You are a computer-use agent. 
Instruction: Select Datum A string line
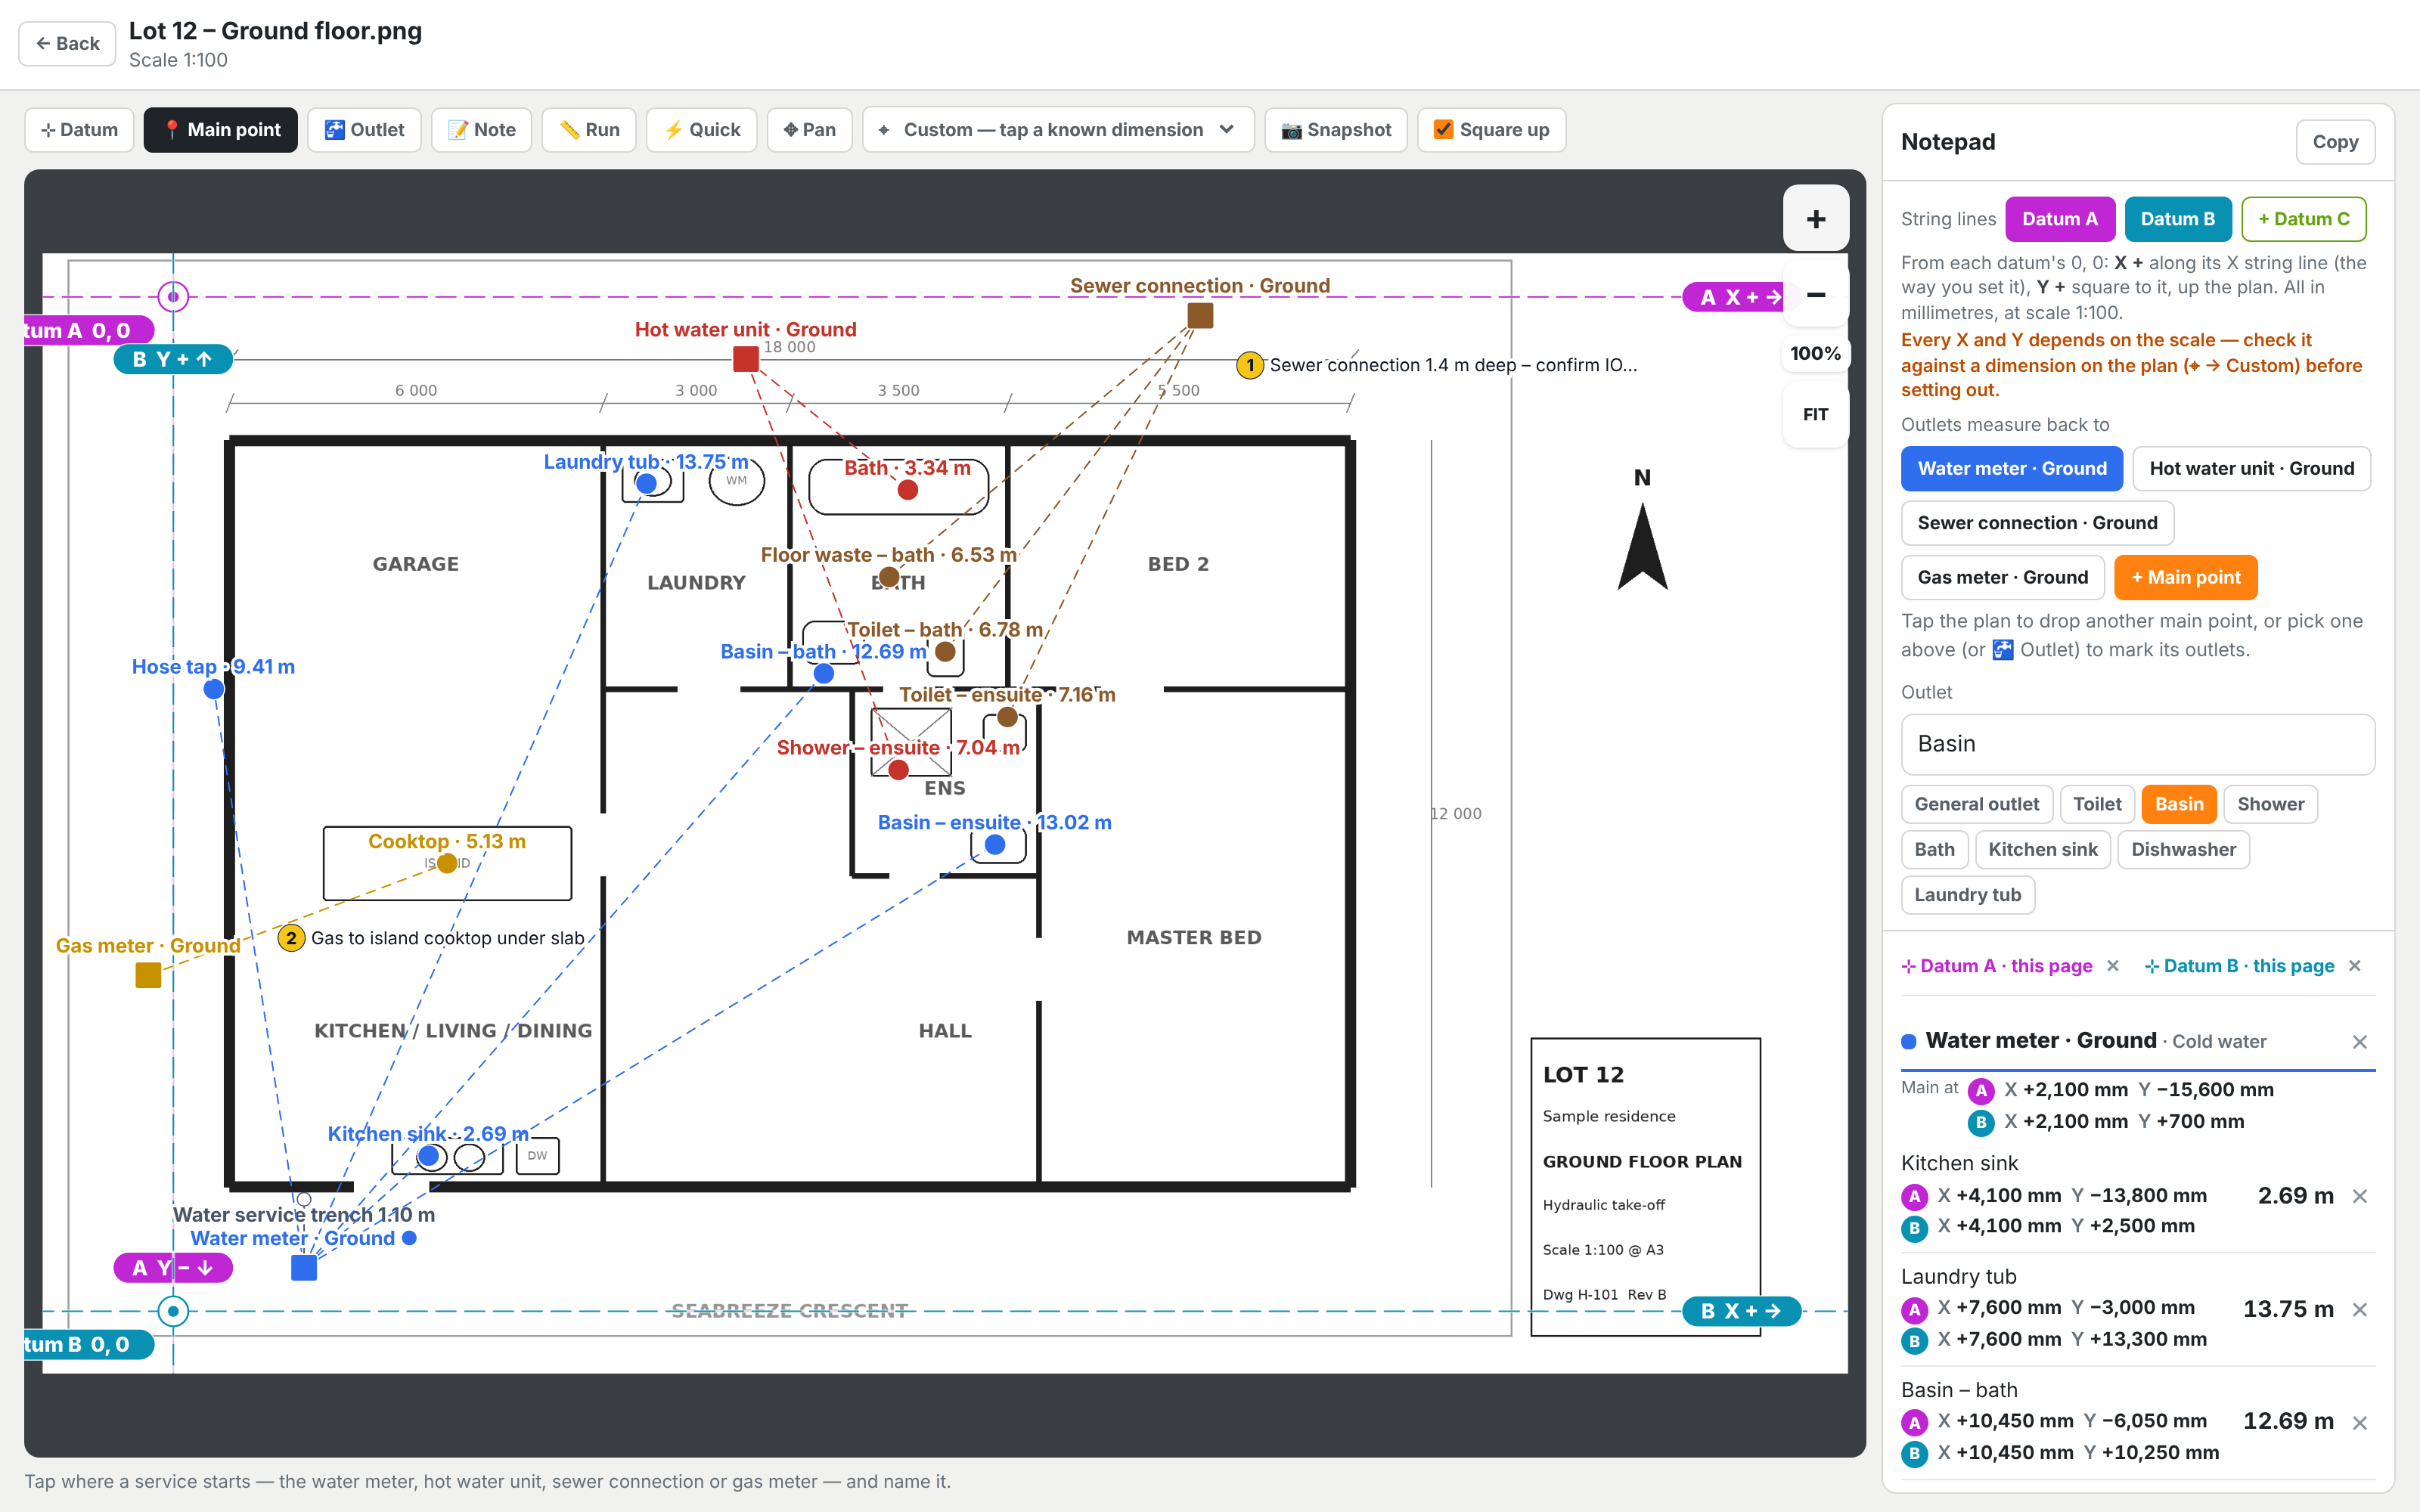(x=2060, y=219)
